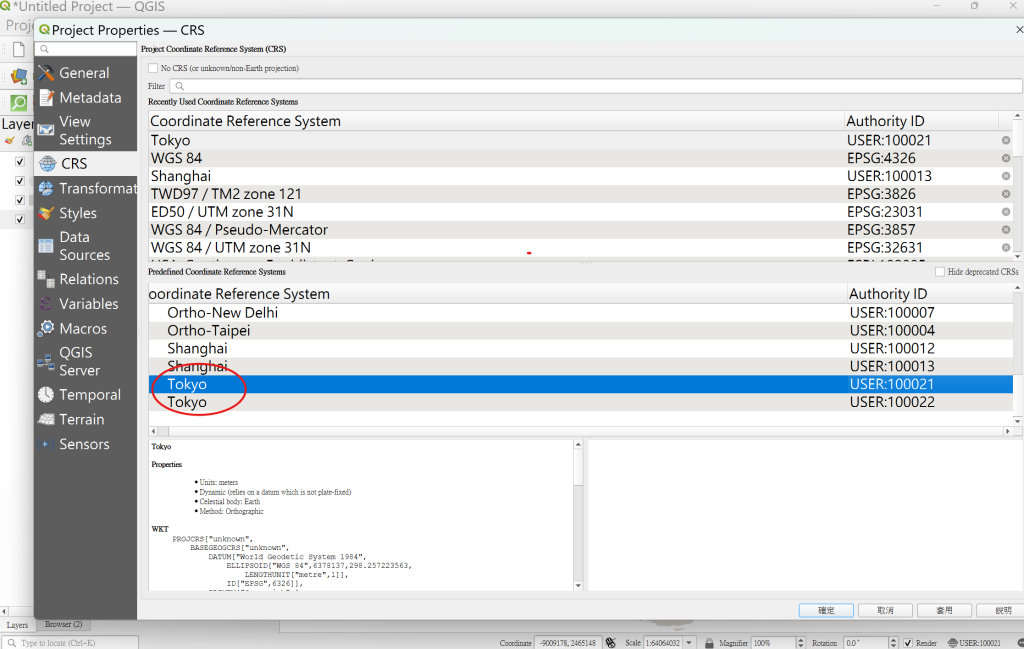Click the New Project icon in QGIS toolbar

click(18, 50)
